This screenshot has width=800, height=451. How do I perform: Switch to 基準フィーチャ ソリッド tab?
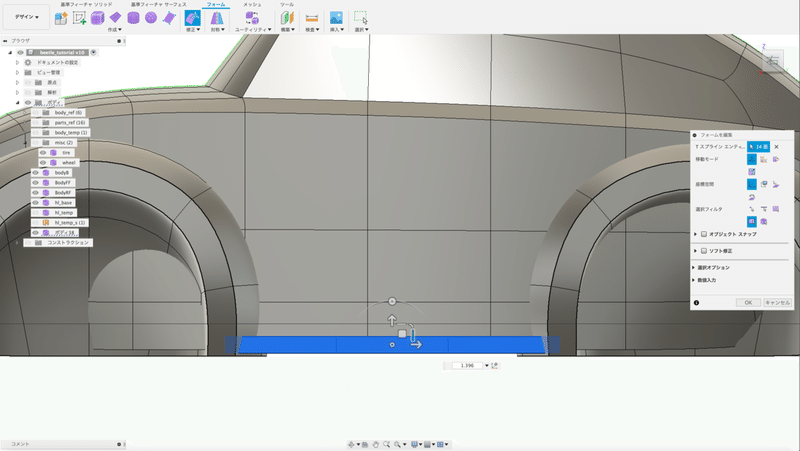(x=86, y=4)
